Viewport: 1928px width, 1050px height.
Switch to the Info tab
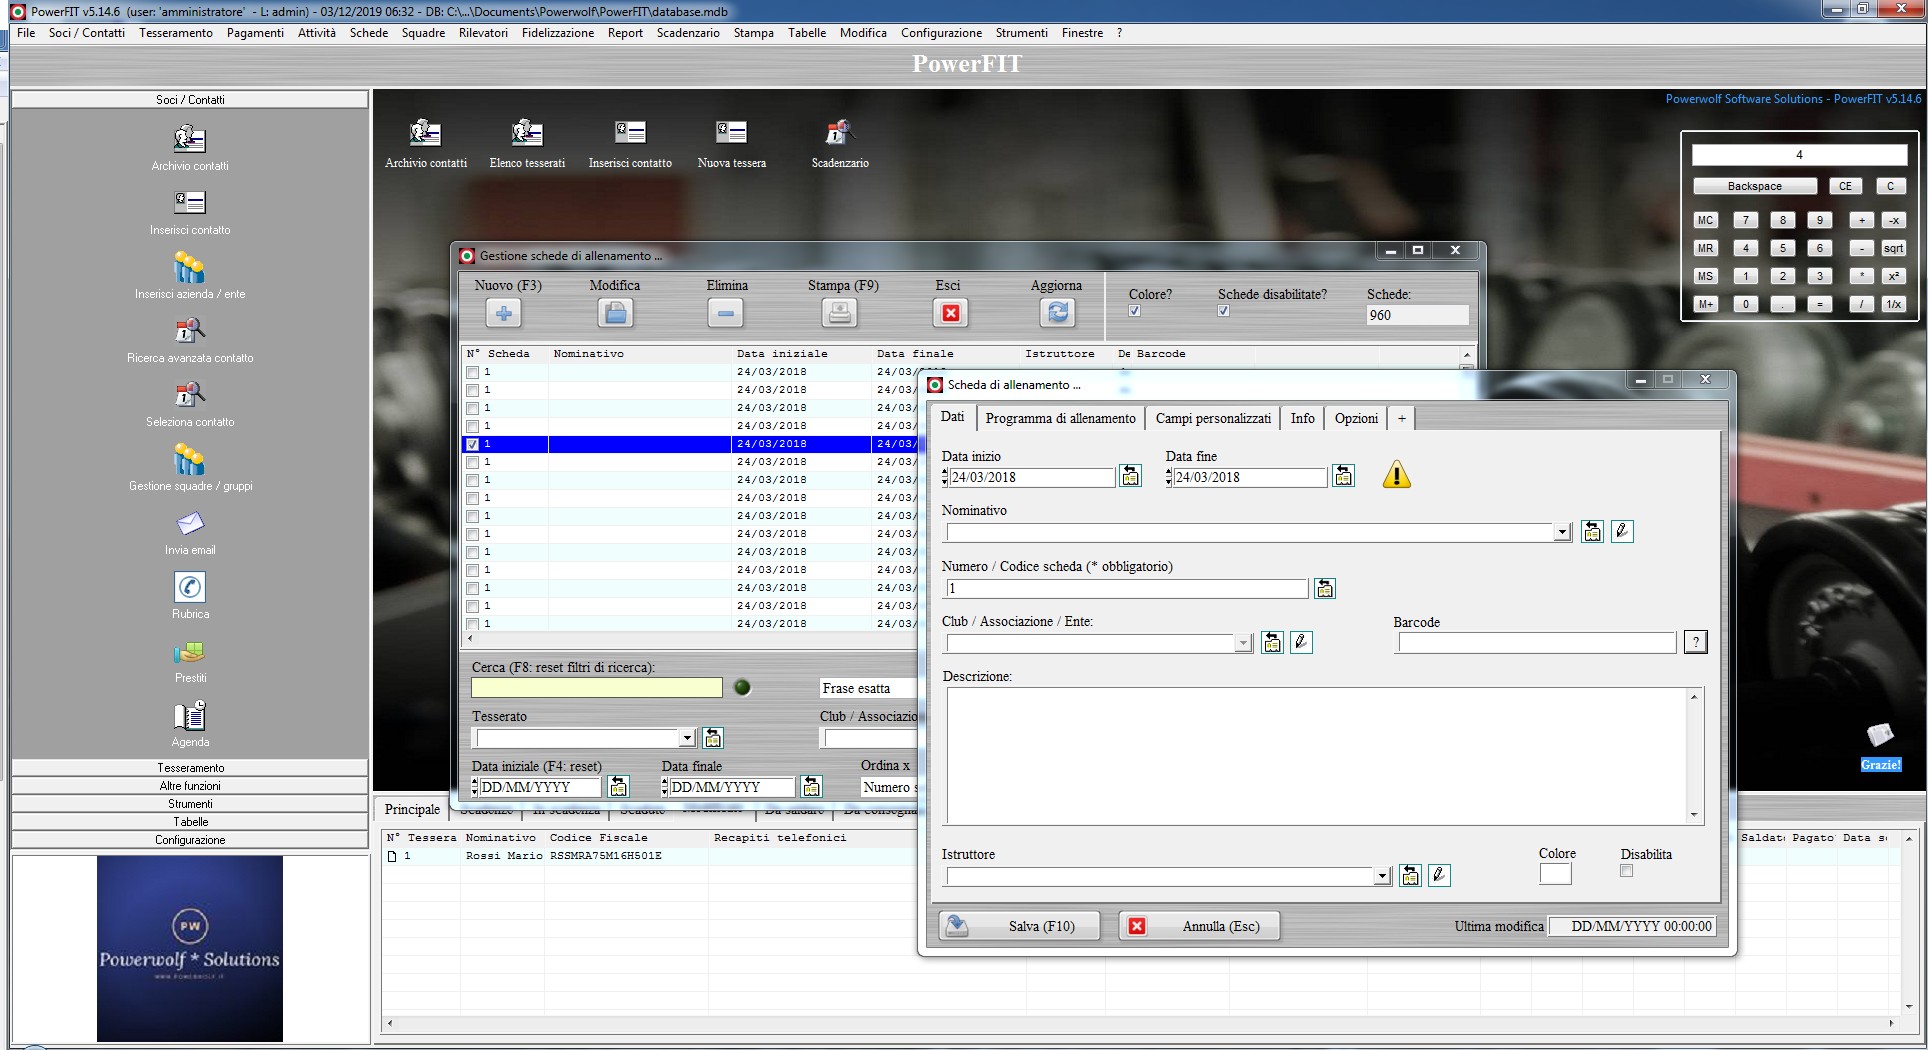(1302, 418)
